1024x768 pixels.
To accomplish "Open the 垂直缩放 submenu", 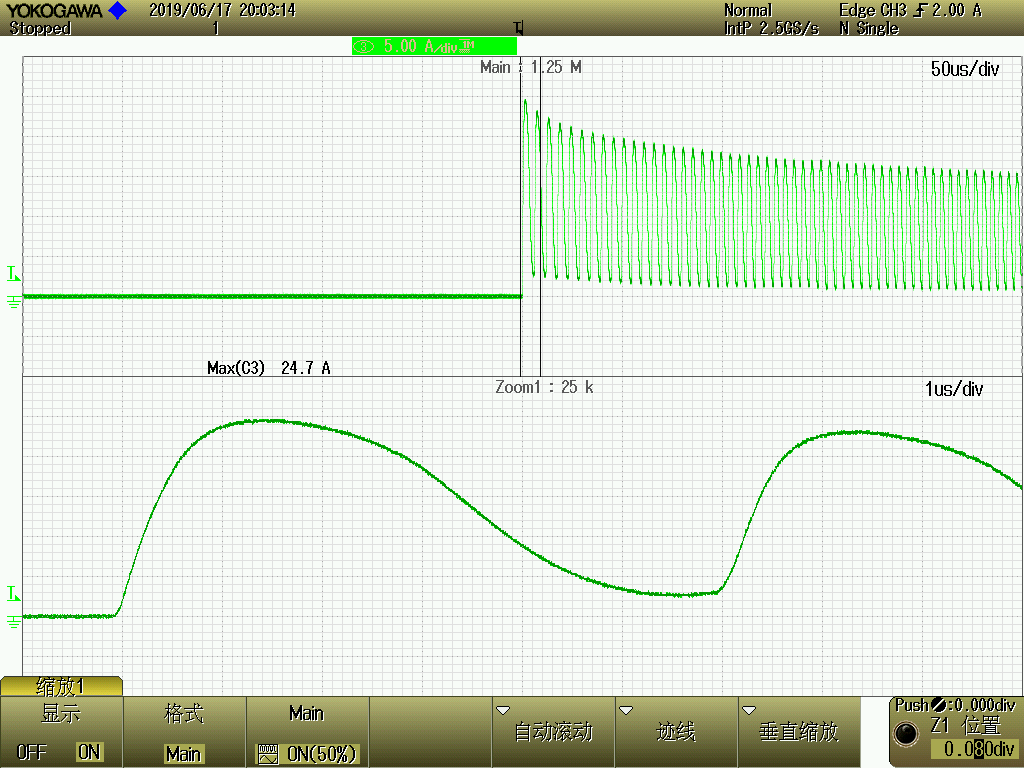I will 799,731.
